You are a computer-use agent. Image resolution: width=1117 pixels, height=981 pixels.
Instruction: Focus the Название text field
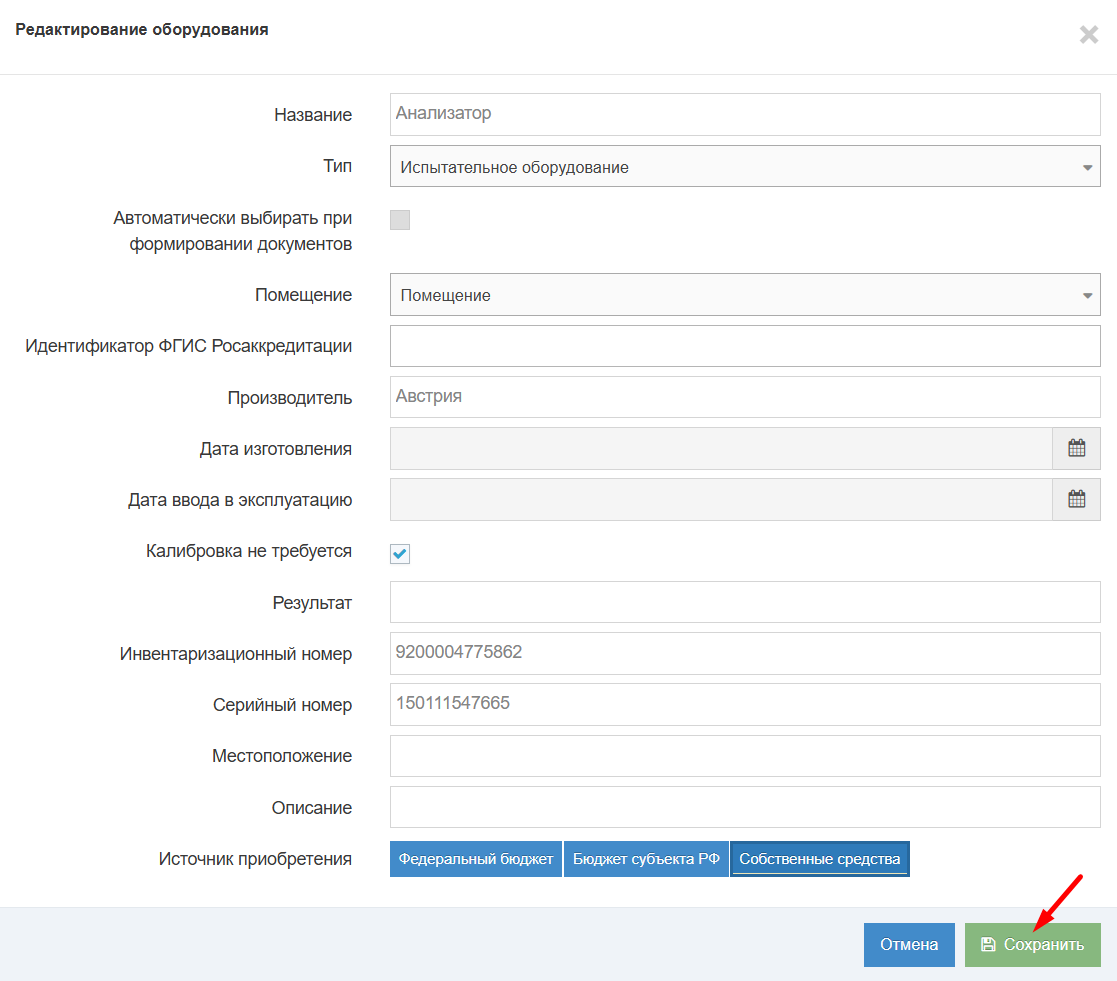tap(744, 114)
